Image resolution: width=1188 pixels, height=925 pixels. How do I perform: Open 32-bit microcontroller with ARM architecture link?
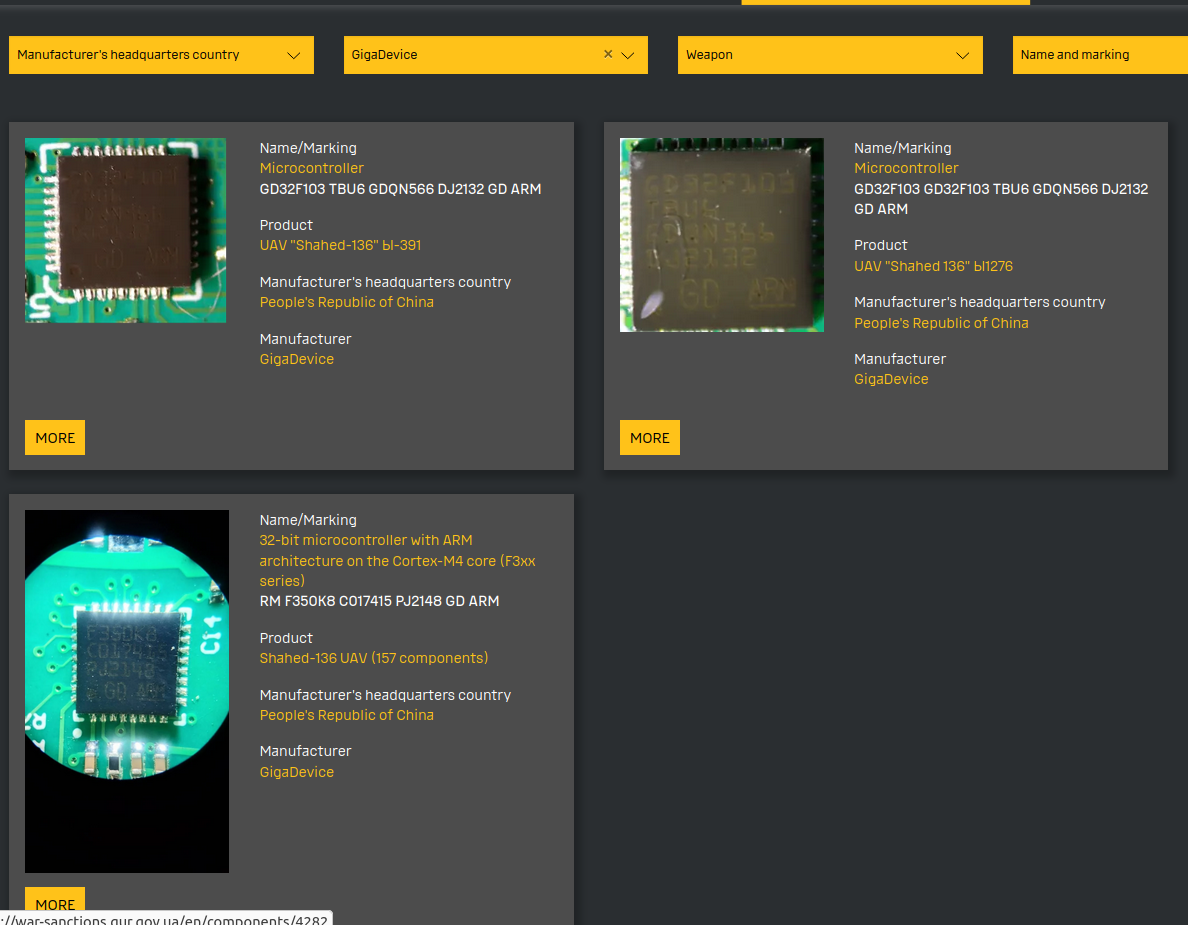click(x=397, y=561)
